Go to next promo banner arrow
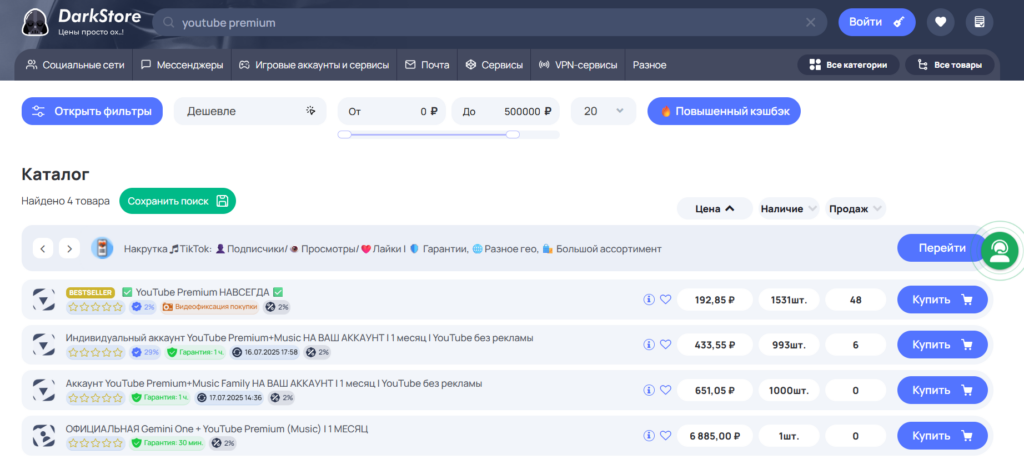The height and width of the screenshot is (464, 1024). [69, 248]
